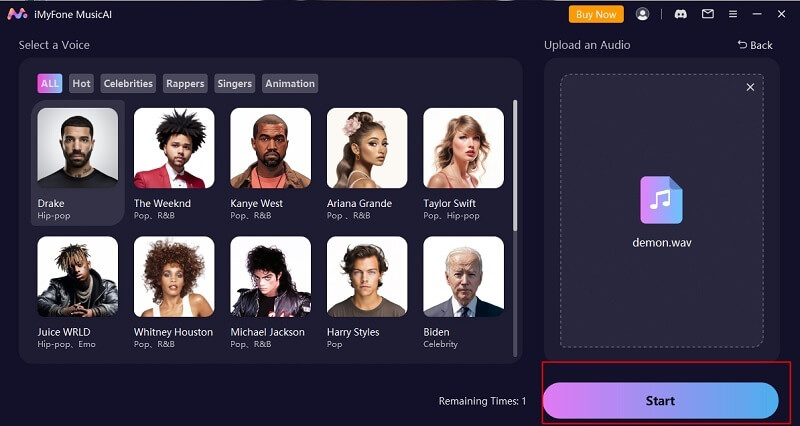Viewport: 800px width, 426px height.
Task: Click the Hip-pop, Emo genre label
Action: point(66,344)
